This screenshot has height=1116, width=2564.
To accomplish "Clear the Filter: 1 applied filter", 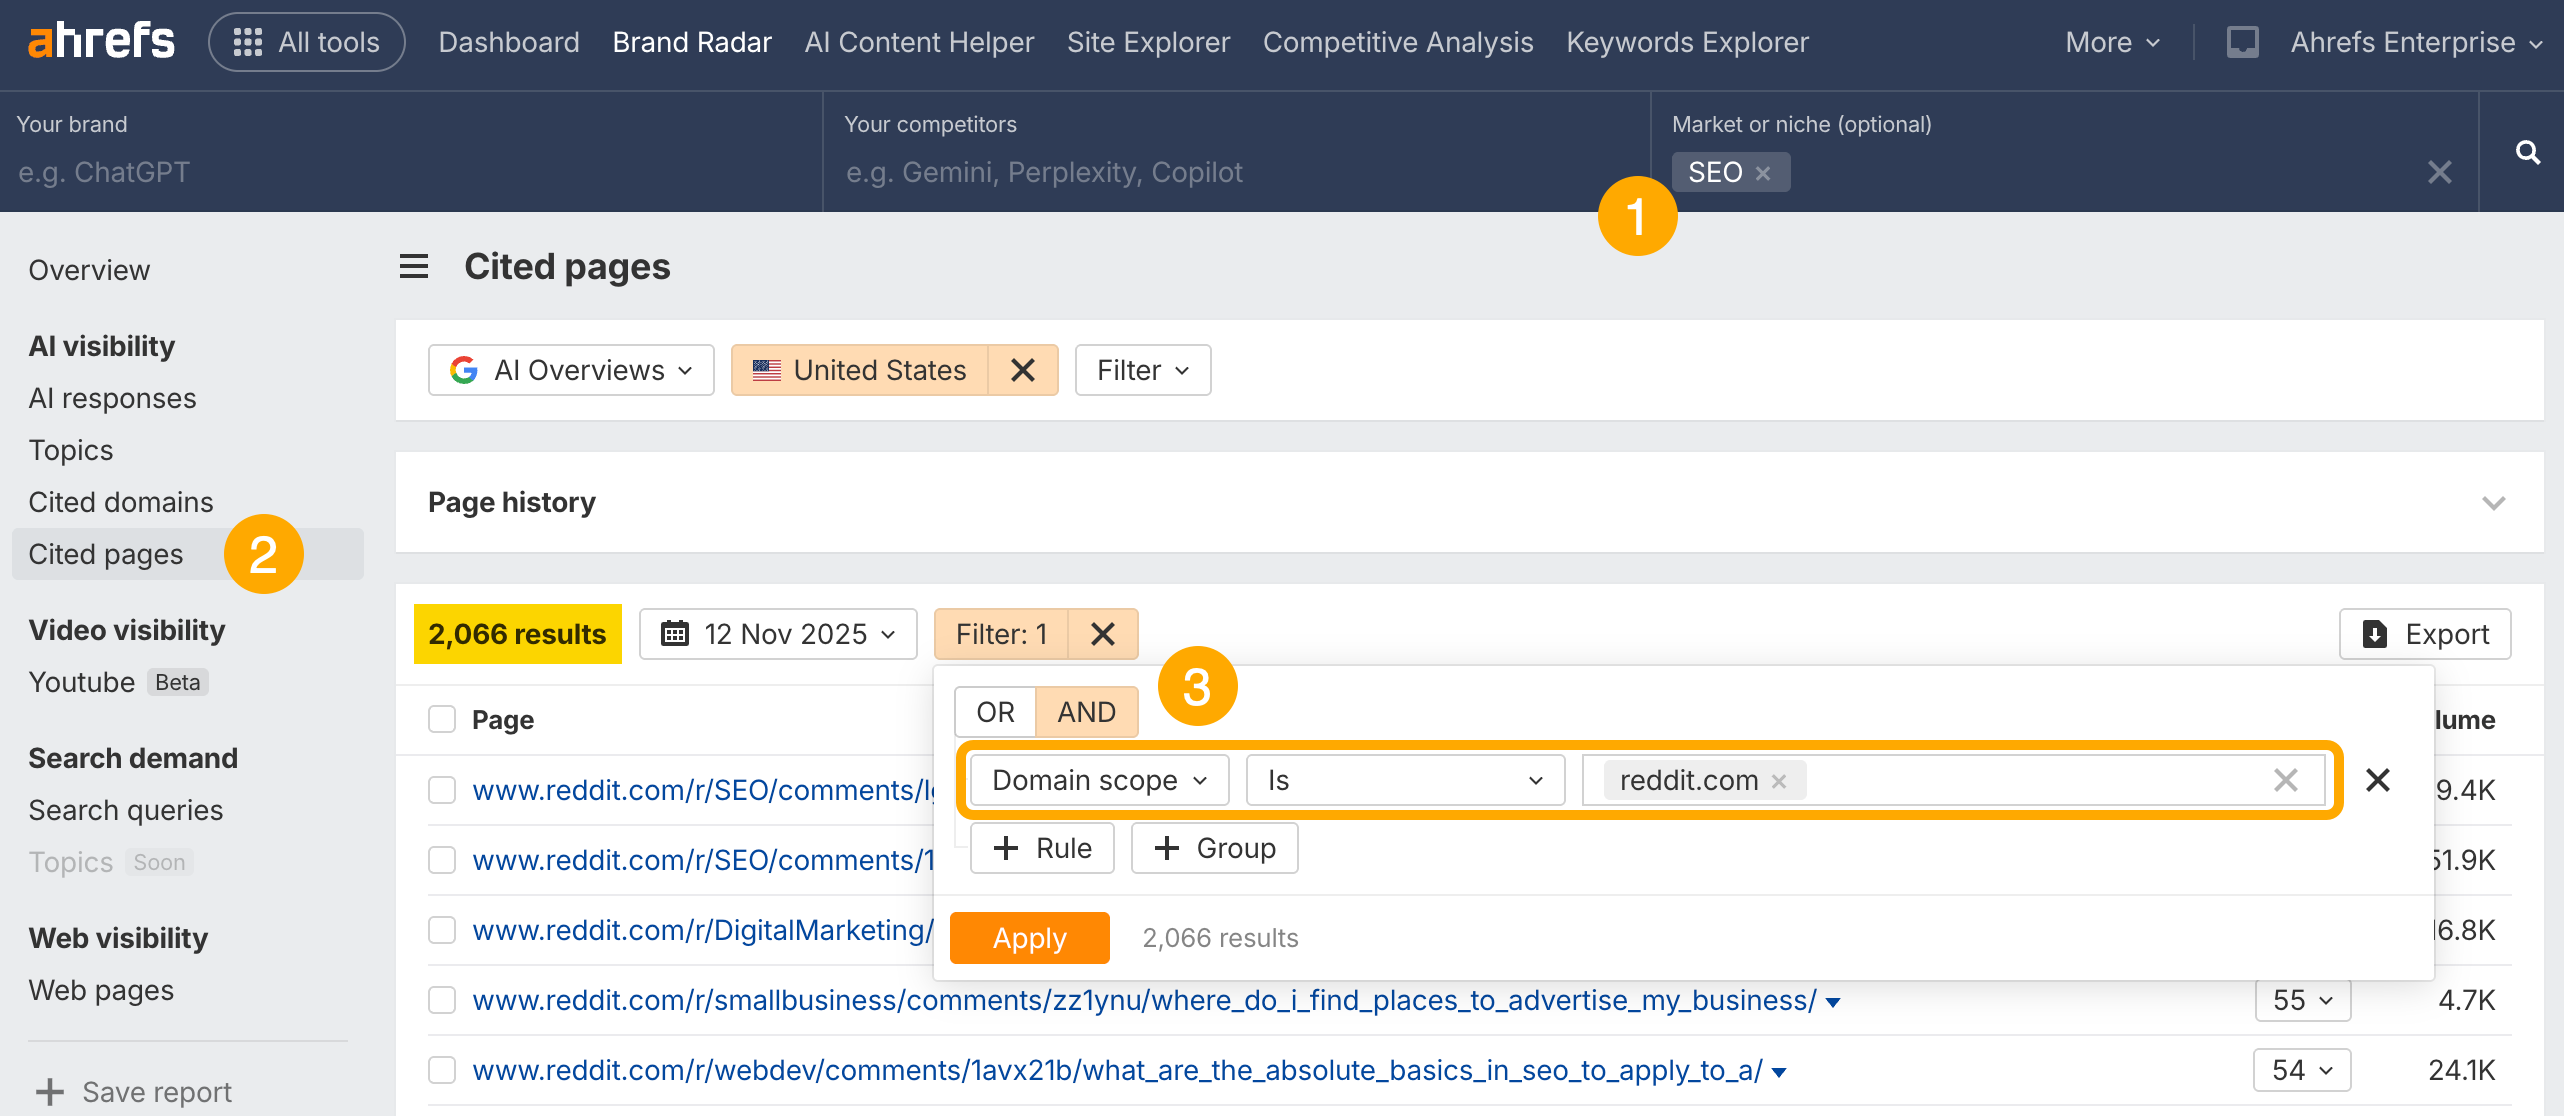I will 1102,634.
